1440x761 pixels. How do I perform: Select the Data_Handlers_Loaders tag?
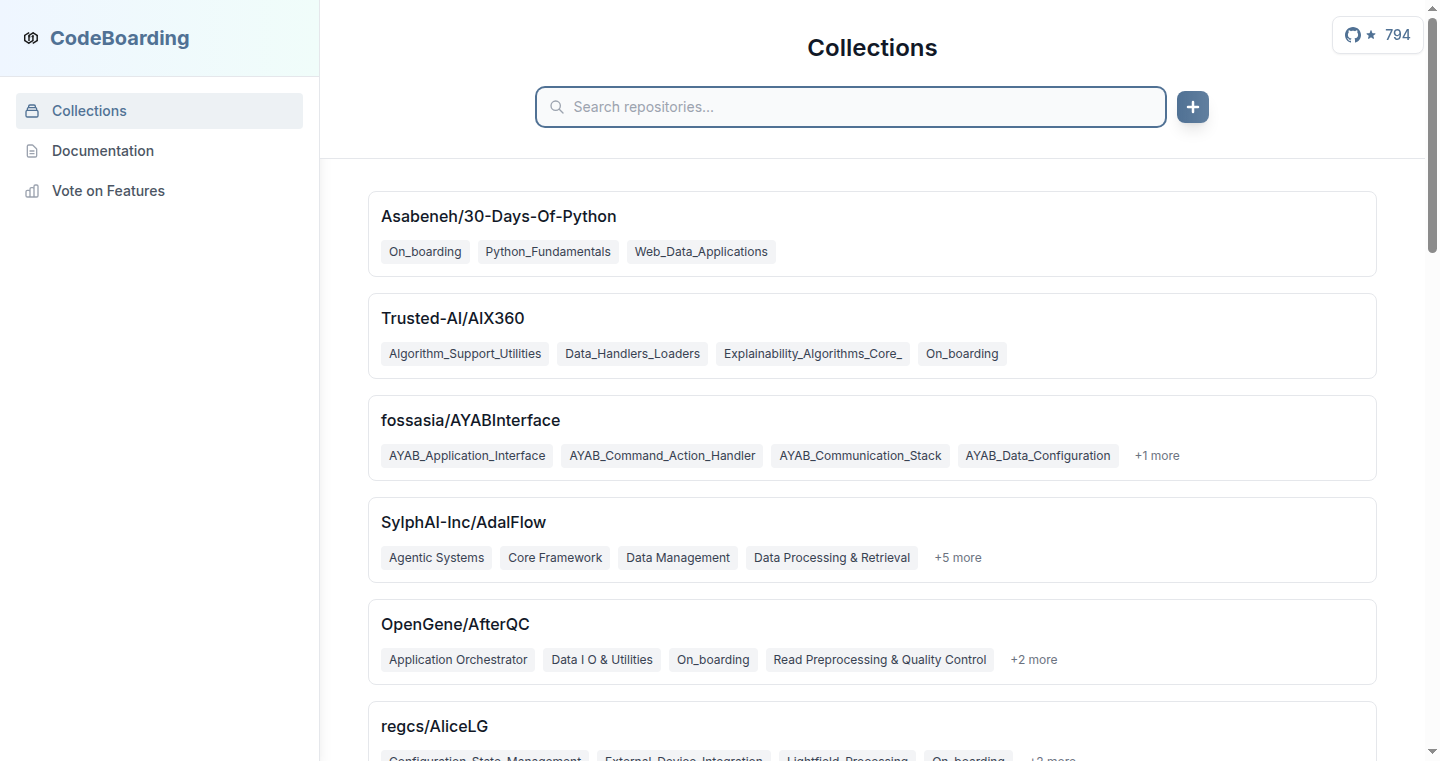tap(632, 354)
